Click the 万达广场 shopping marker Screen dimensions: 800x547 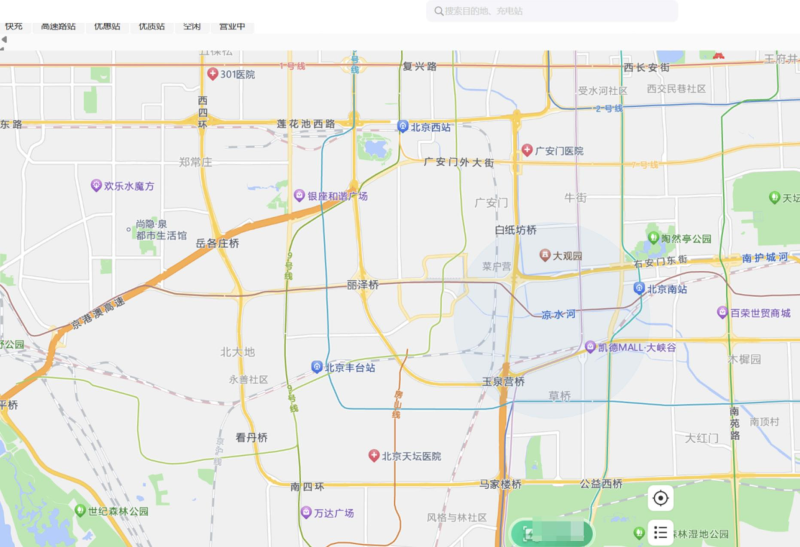pos(306,512)
